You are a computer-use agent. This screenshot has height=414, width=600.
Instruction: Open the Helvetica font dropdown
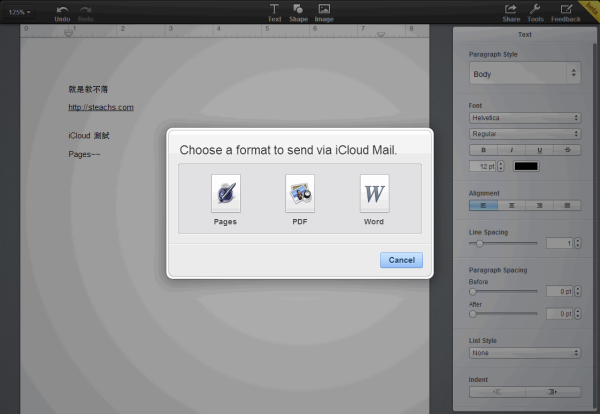pos(525,118)
